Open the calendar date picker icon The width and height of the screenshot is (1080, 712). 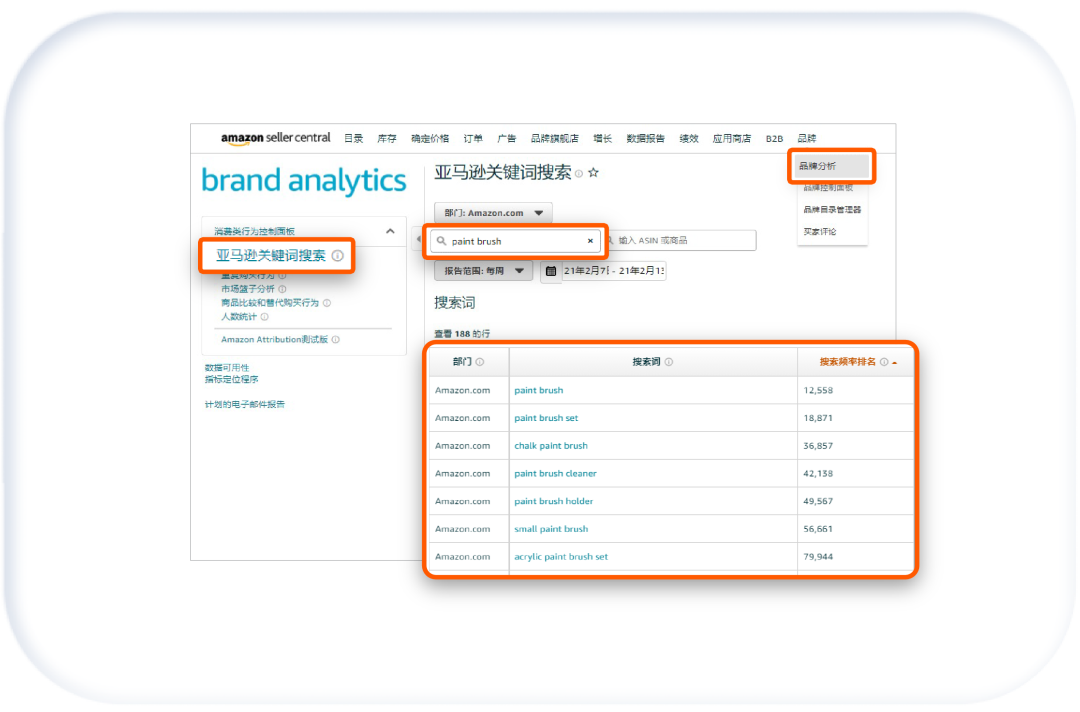pos(551,271)
